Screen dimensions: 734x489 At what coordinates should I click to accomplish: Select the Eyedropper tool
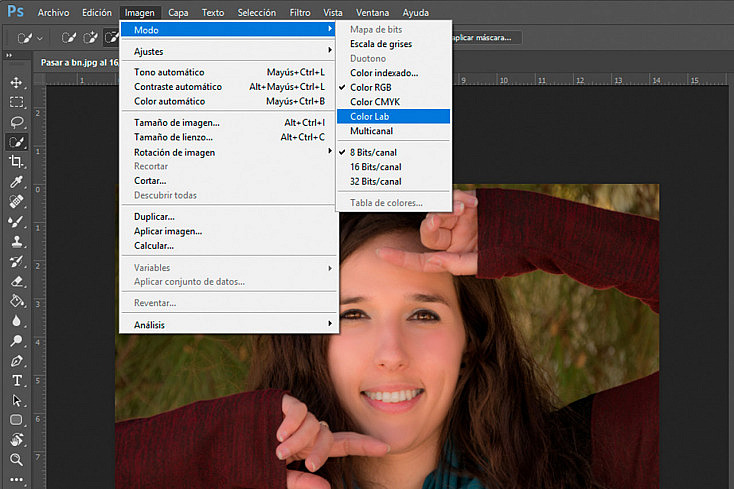16,182
